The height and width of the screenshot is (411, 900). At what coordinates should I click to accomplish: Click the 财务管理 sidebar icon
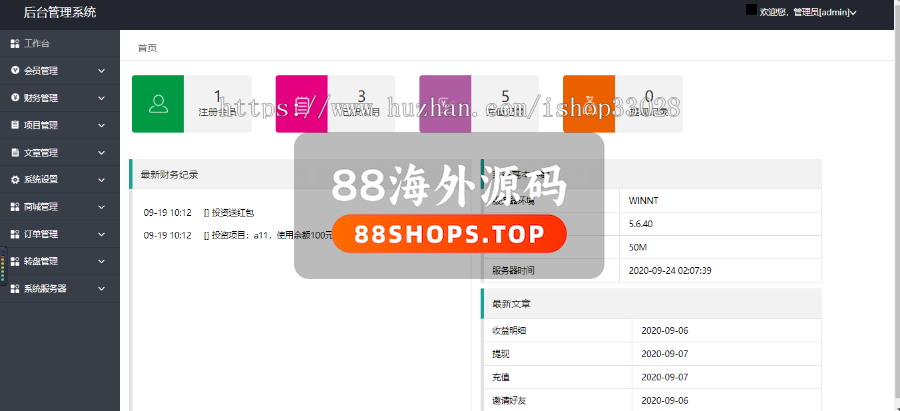click(15, 98)
